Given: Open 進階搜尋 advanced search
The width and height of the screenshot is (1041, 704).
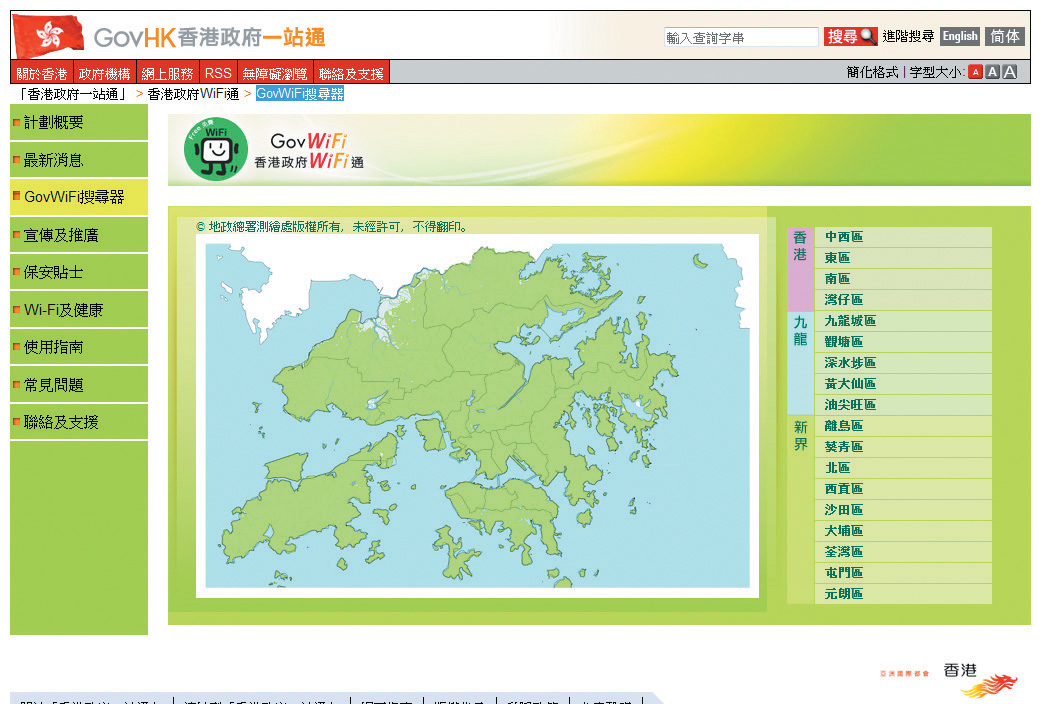Looking at the screenshot, I should 908,37.
